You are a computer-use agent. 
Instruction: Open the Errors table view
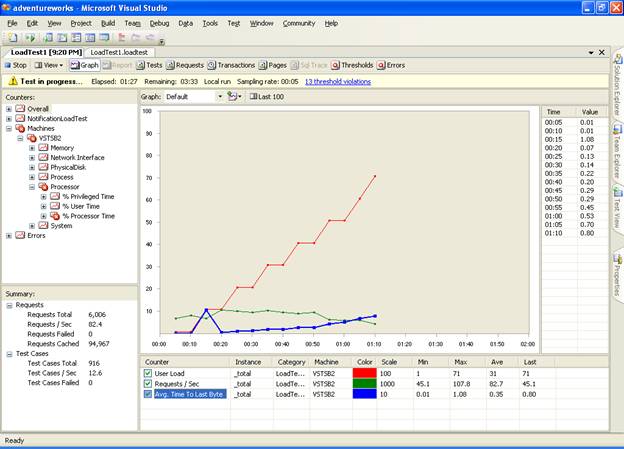pyautogui.click(x=391, y=65)
